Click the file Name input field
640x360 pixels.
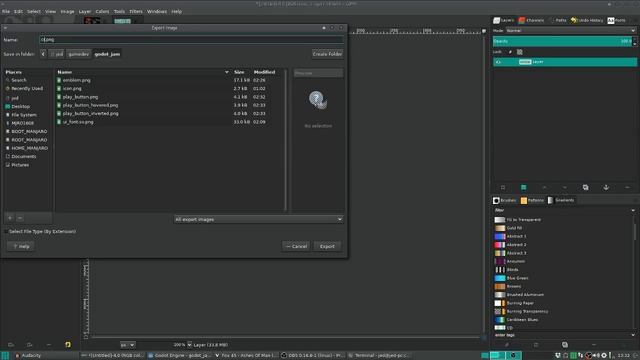(x=191, y=40)
